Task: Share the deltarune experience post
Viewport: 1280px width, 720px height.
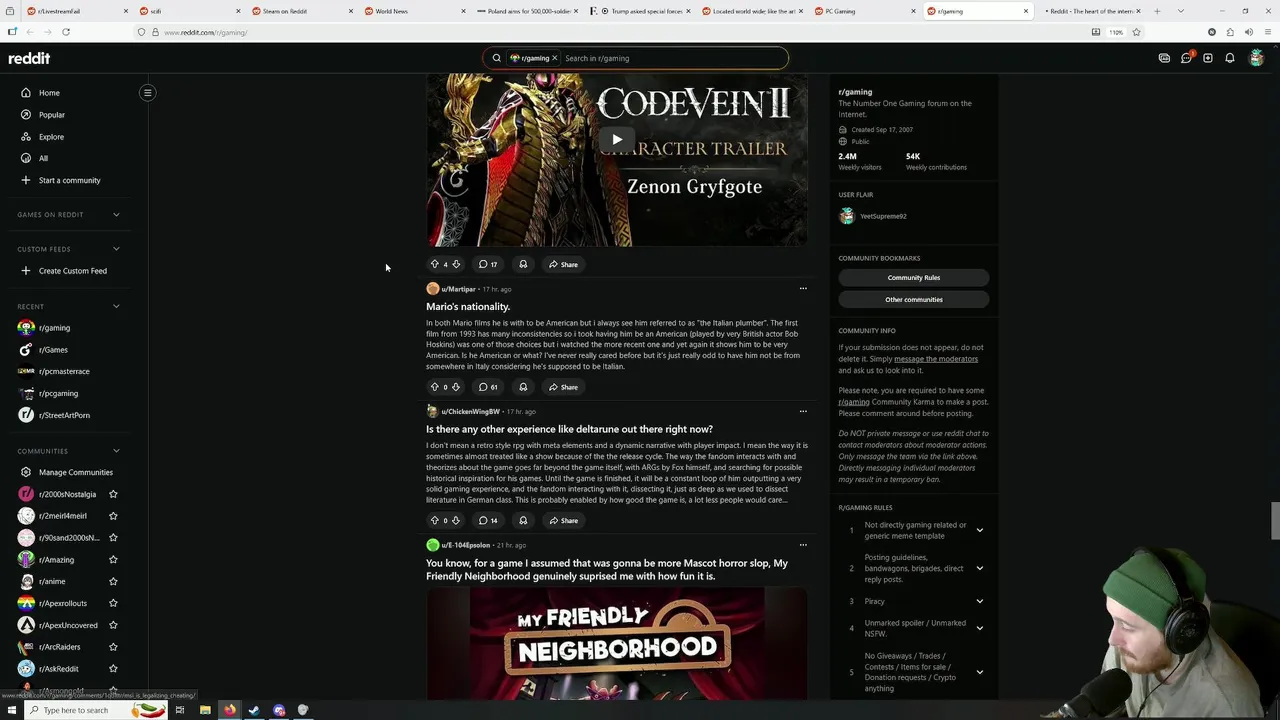Action: pos(563,520)
